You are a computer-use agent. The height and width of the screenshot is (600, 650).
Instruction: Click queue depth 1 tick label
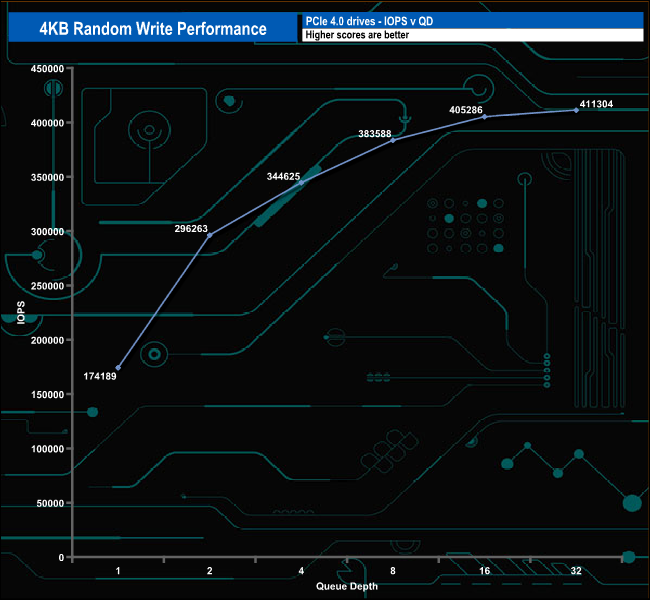118,571
